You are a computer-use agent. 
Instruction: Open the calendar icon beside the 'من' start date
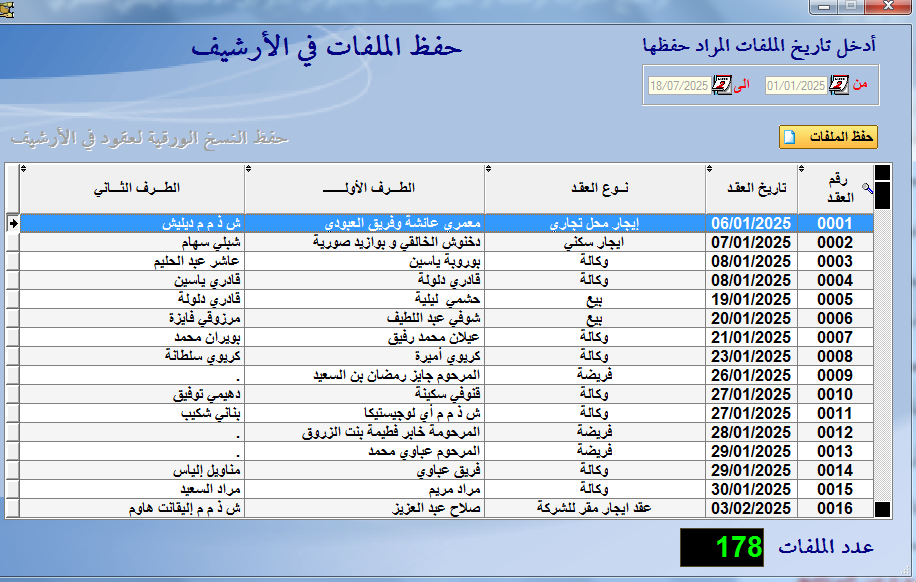click(839, 85)
